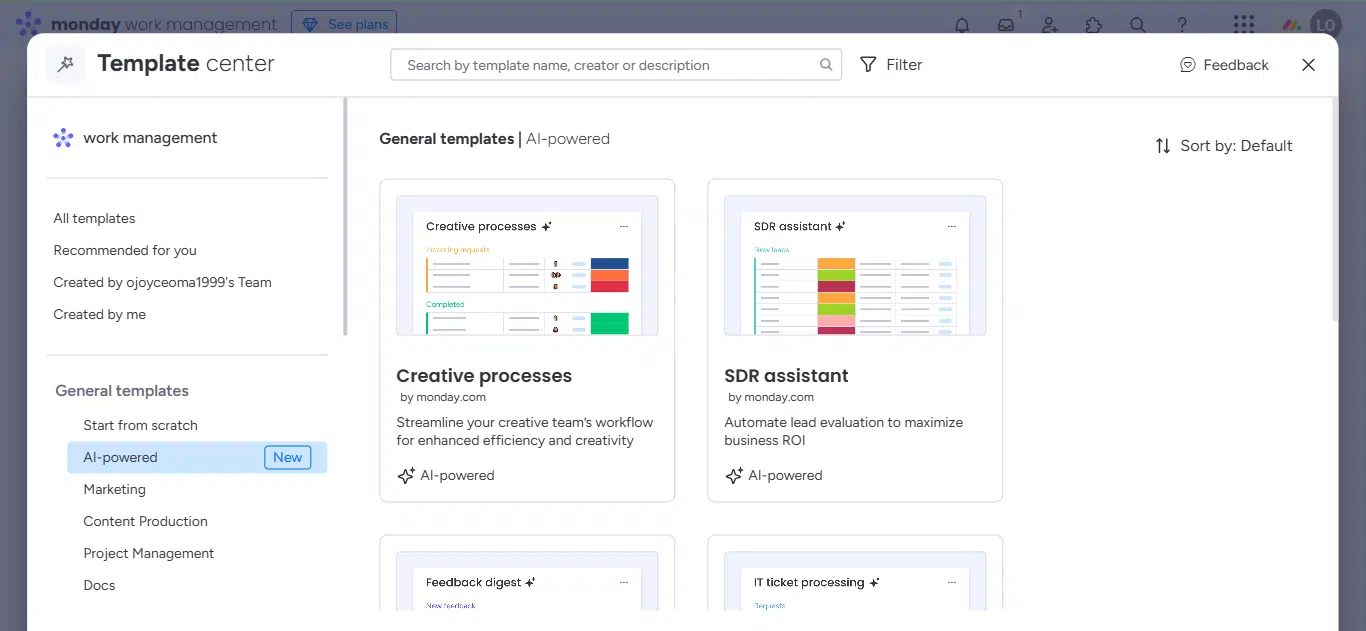Click the 'General templates | AI-powered' heading
Image resolution: width=1366 pixels, height=631 pixels.
coord(494,139)
